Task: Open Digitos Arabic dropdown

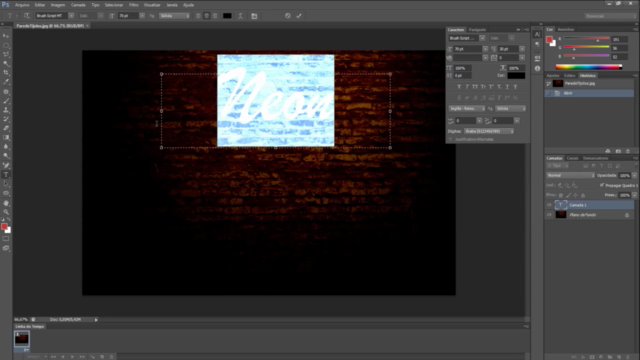Action: click(x=489, y=131)
